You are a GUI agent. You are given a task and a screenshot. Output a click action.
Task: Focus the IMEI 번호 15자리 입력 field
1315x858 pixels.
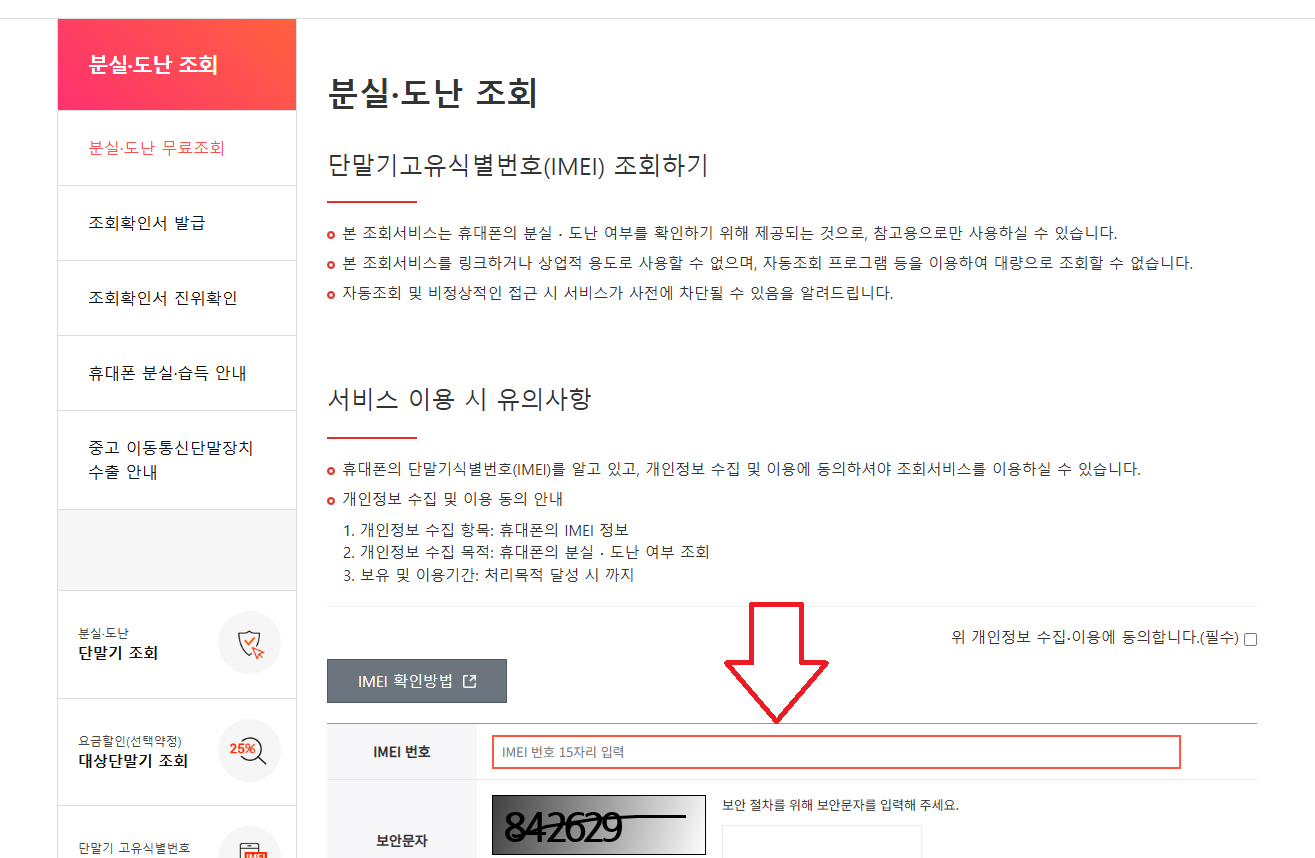[835, 752]
